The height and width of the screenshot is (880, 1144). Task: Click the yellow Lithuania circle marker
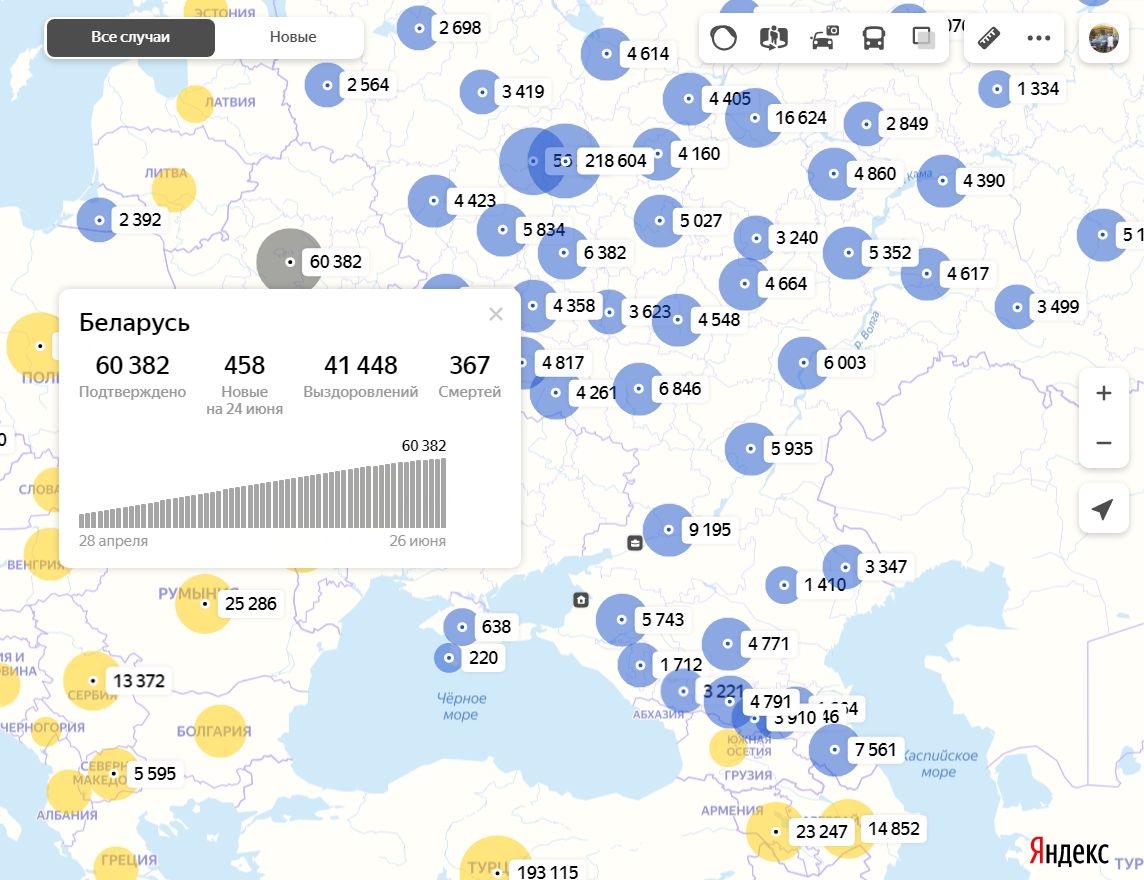click(174, 190)
